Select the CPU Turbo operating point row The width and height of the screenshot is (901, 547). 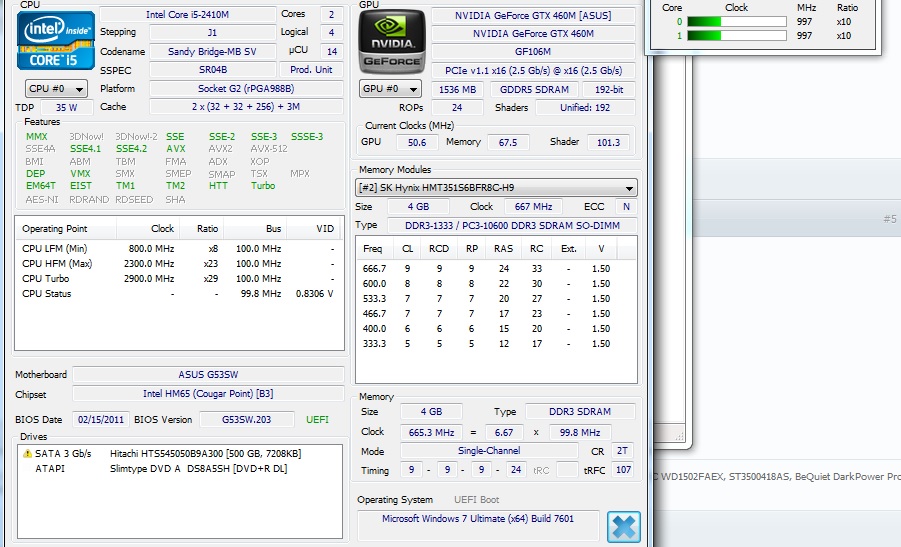178,279
